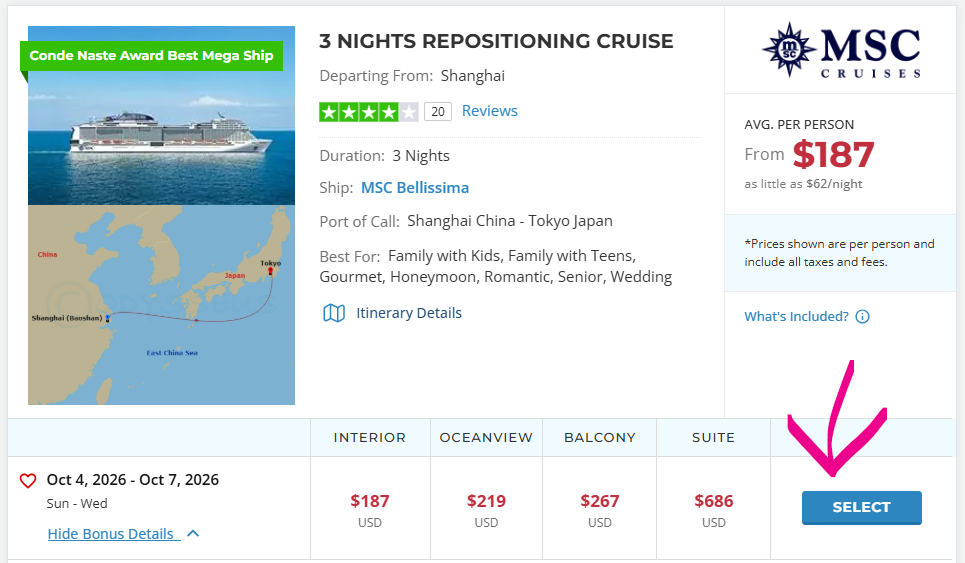
Task: Collapse the Hide Bonus Details chevron
Action: (x=193, y=534)
